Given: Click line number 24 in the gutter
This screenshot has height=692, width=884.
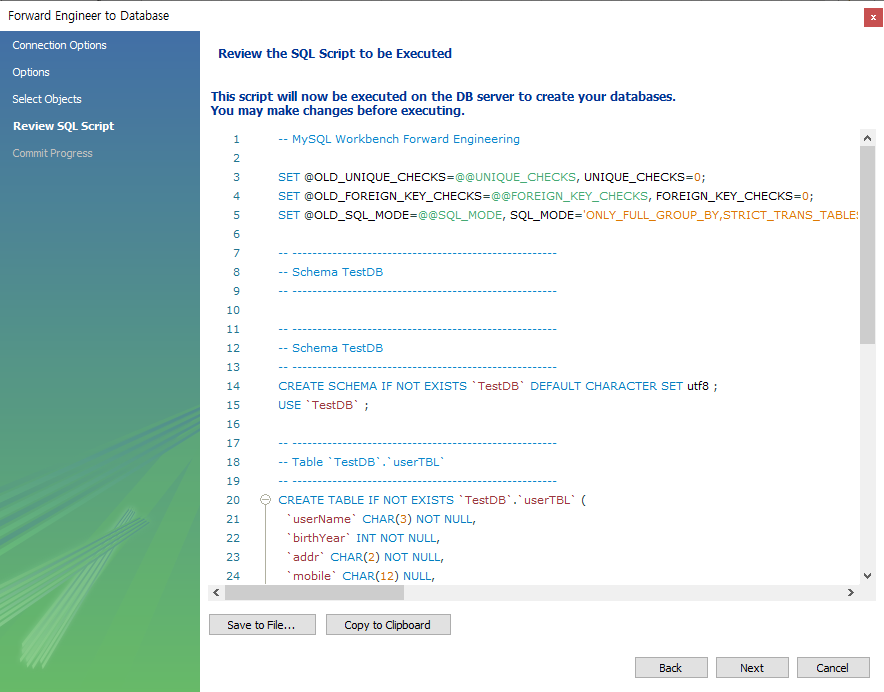Looking at the screenshot, I should [233, 576].
